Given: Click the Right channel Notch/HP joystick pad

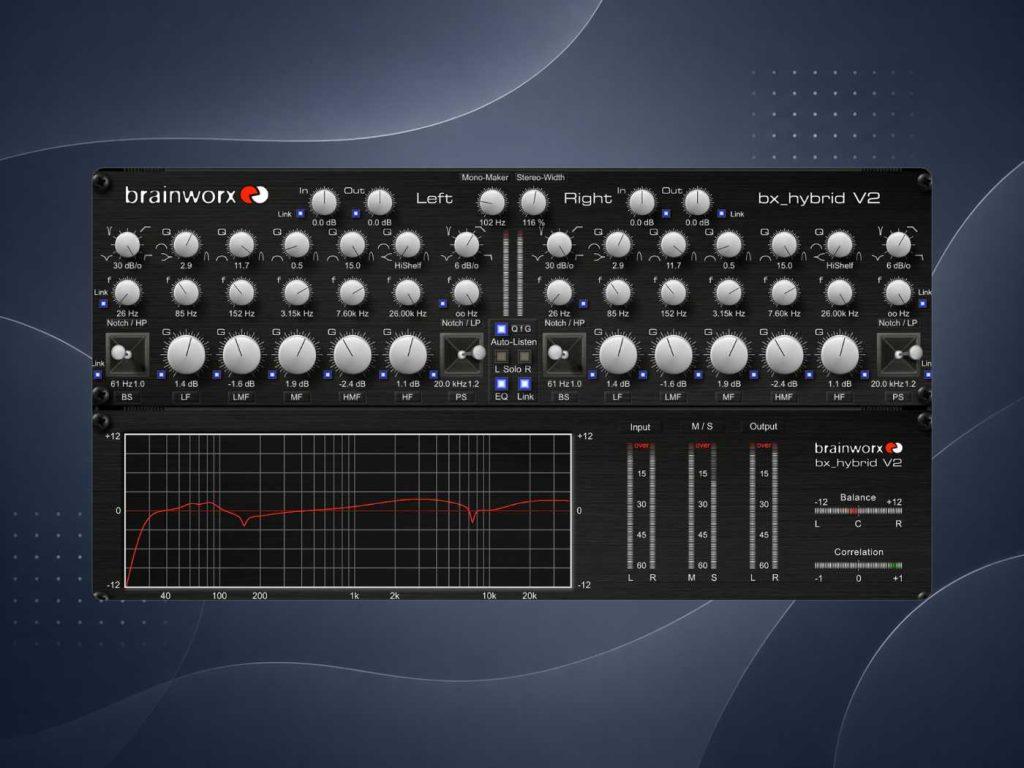Looking at the screenshot, I should (564, 355).
